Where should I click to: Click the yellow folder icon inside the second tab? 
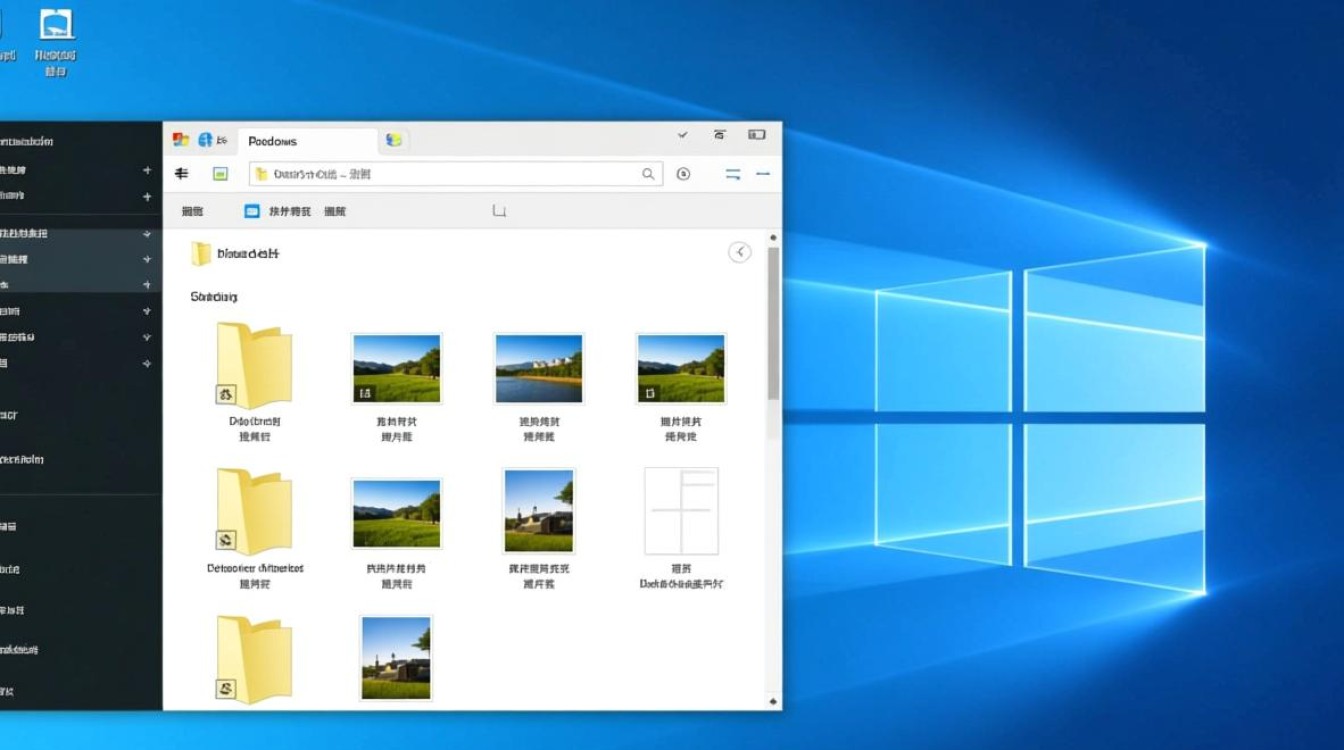click(394, 139)
